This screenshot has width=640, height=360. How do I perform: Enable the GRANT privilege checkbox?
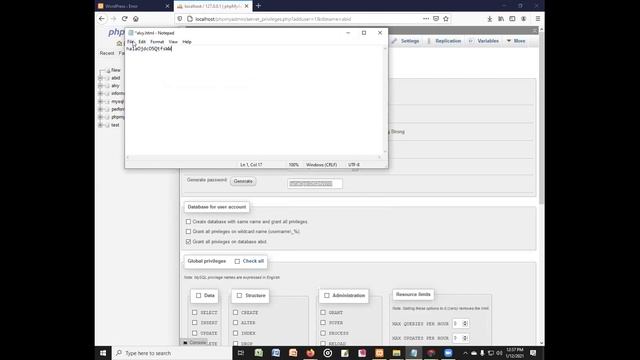pyautogui.click(x=323, y=312)
